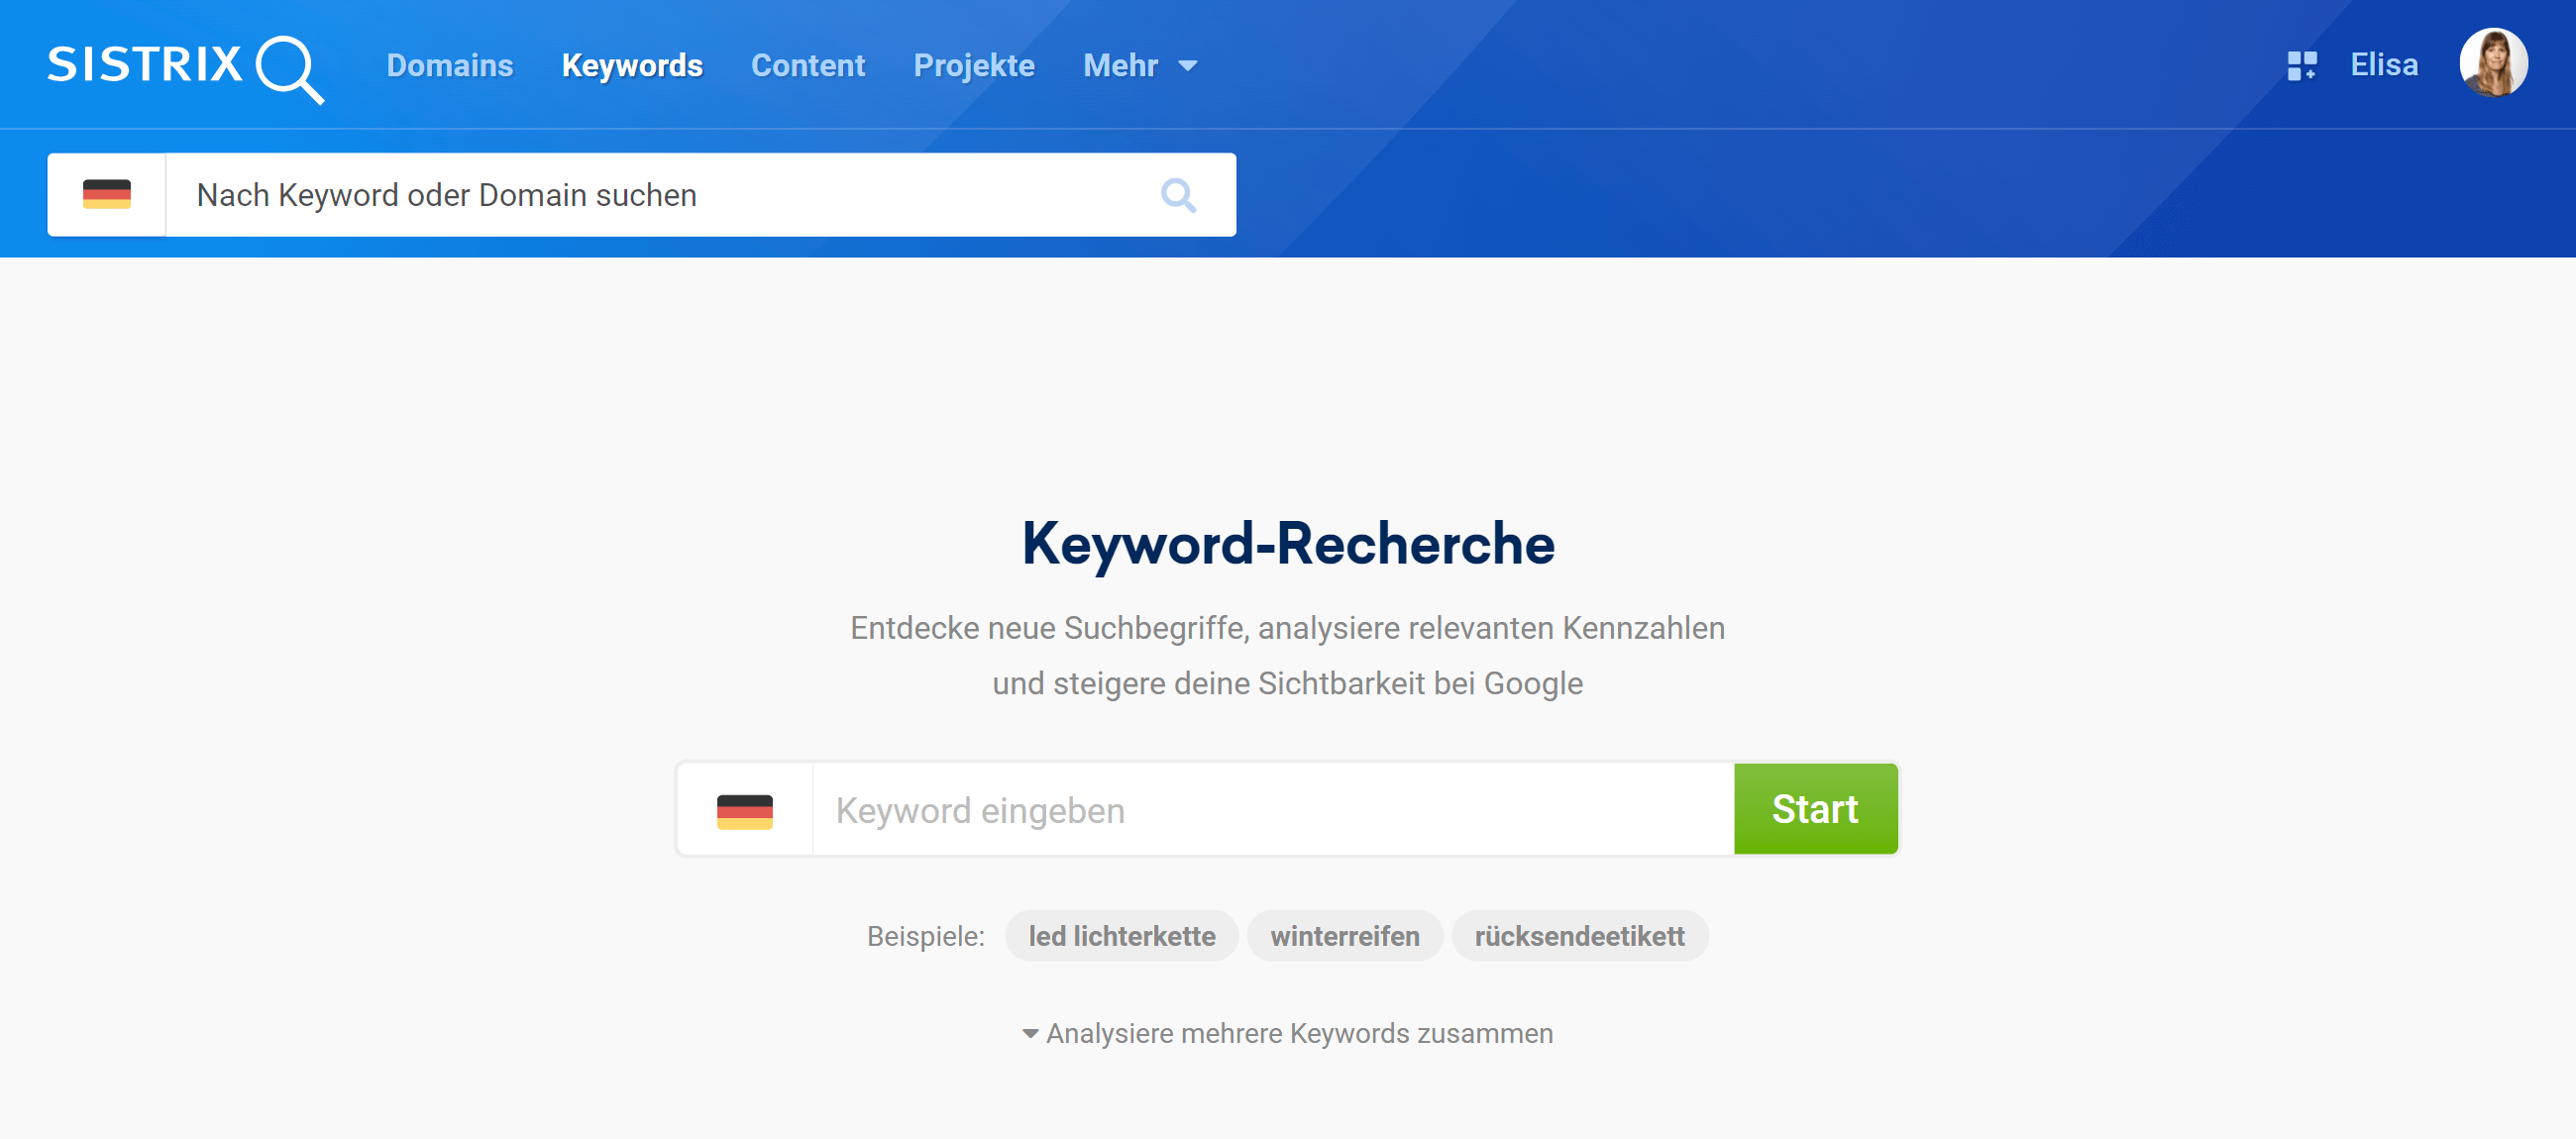This screenshot has width=2576, height=1139.
Task: Click the magnifier icon in top search bar
Action: 1178,195
